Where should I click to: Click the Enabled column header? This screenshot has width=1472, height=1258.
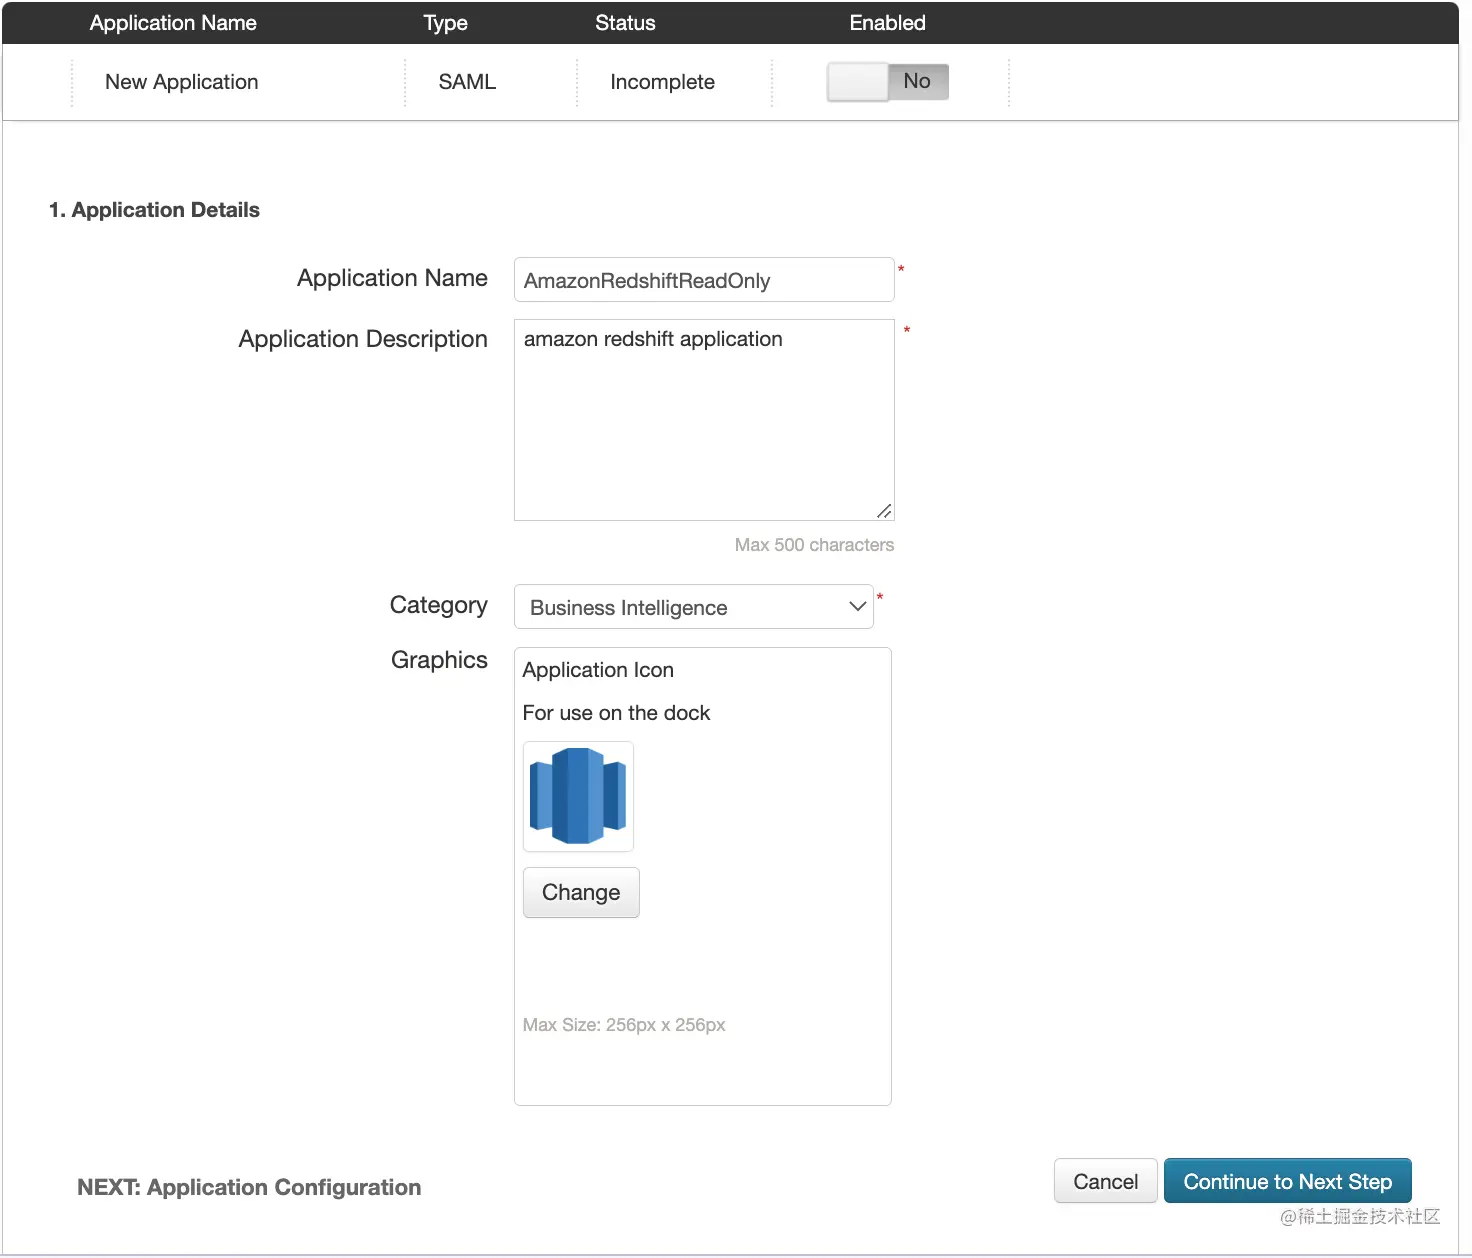pos(887,23)
